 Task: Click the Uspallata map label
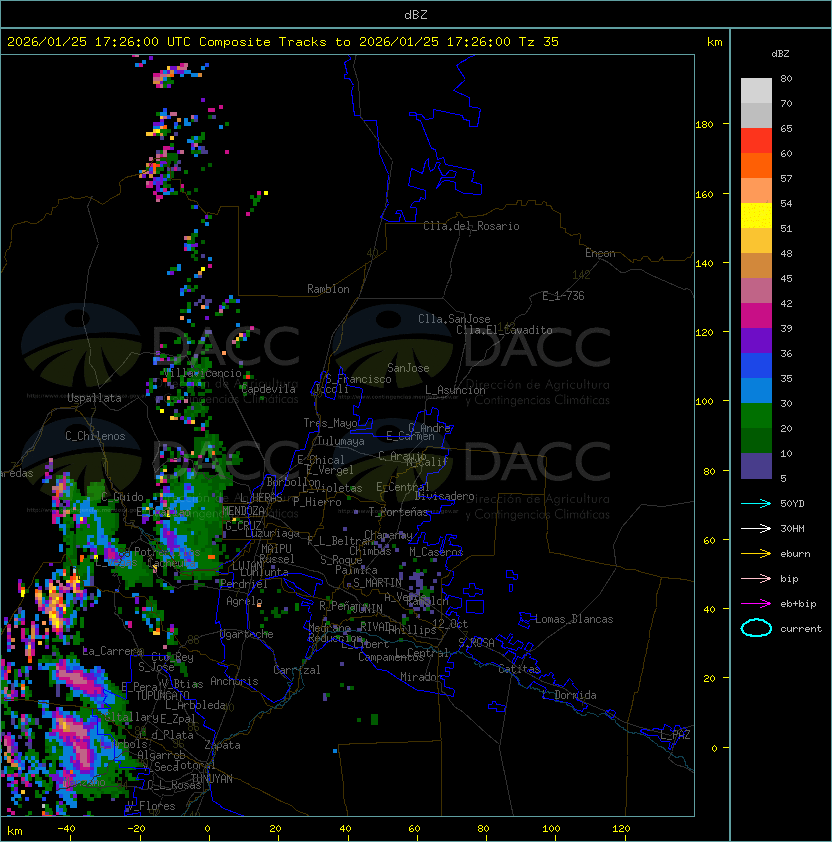(x=94, y=398)
